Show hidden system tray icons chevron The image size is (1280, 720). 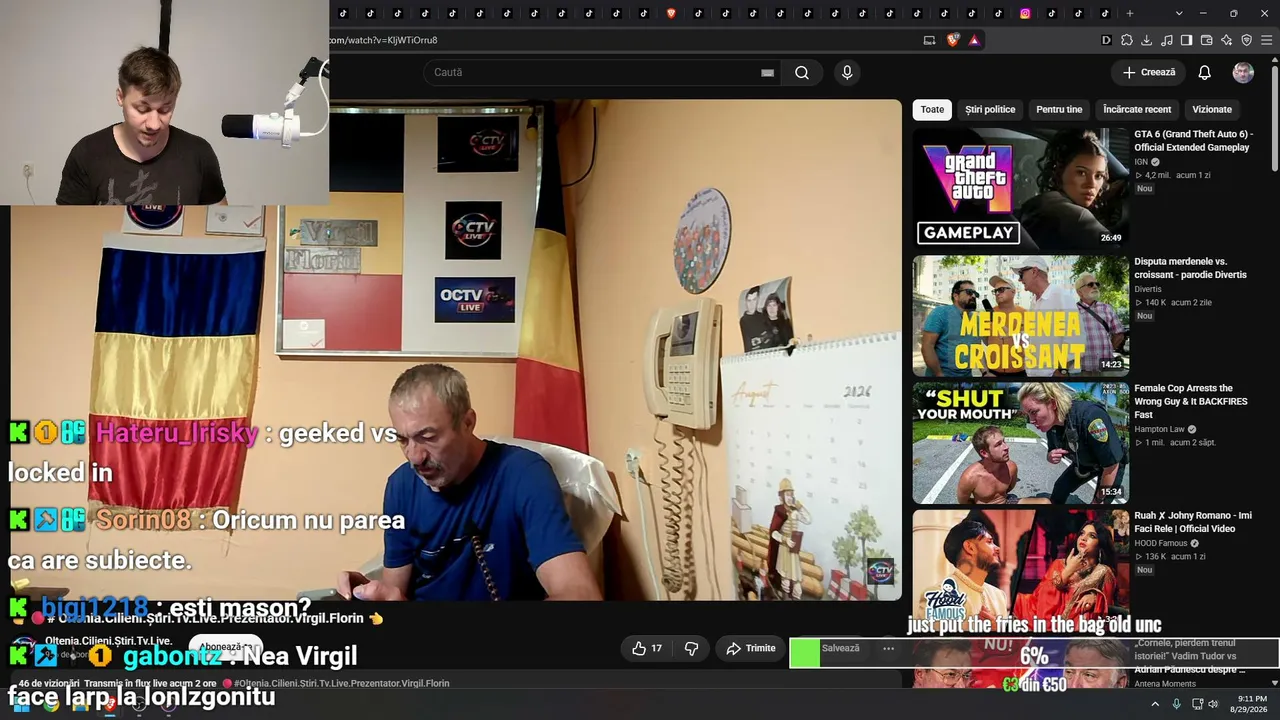(1155, 704)
